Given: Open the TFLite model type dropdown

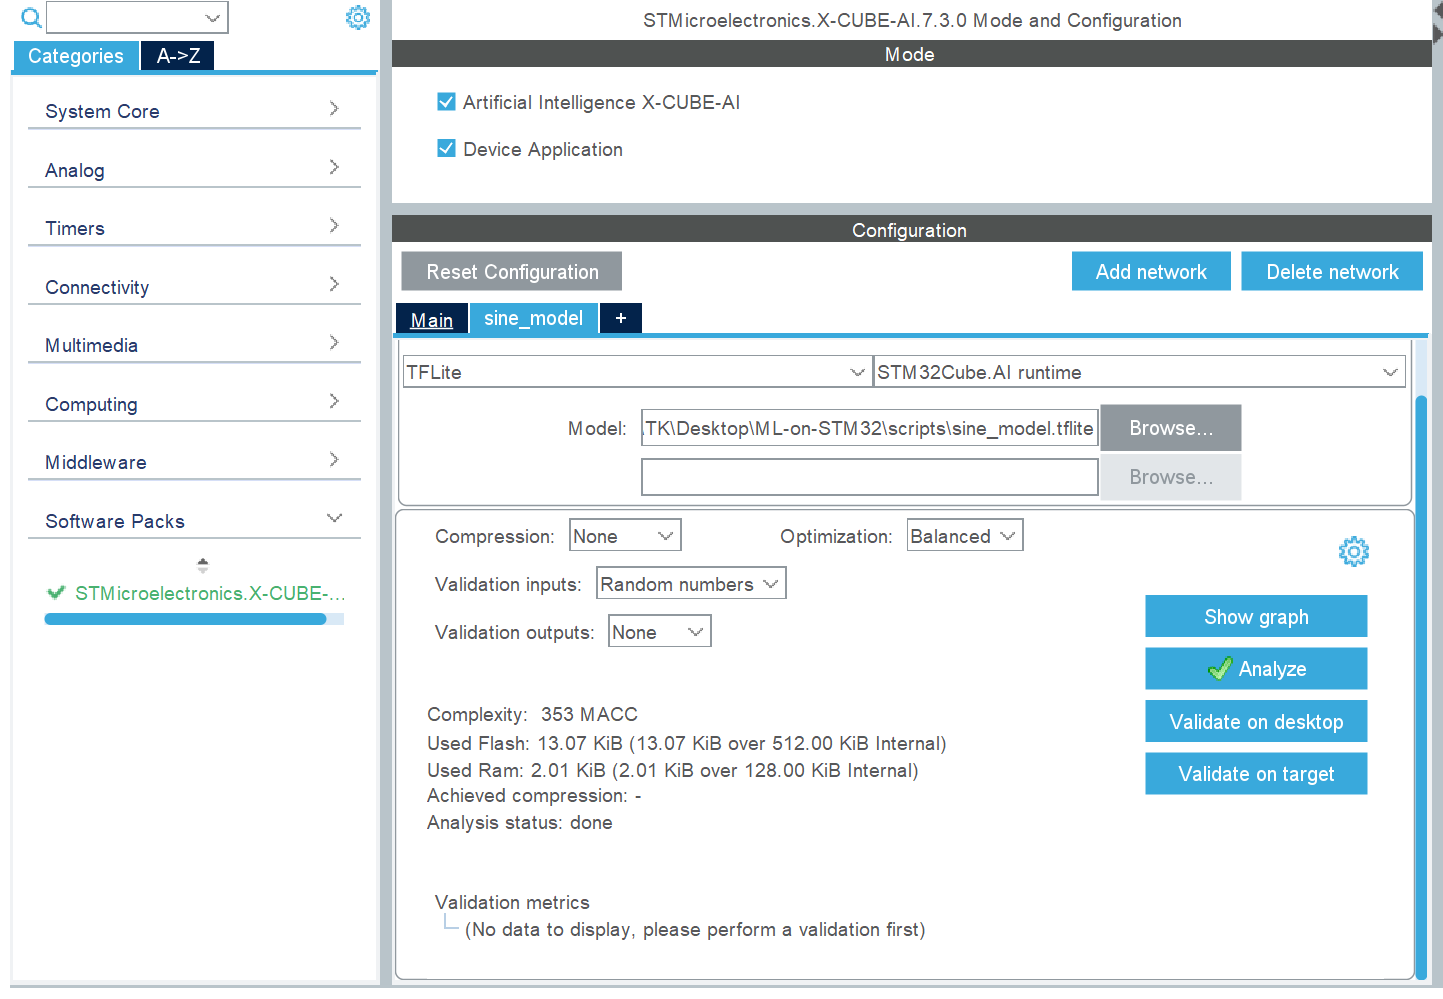Looking at the screenshot, I should 636,372.
